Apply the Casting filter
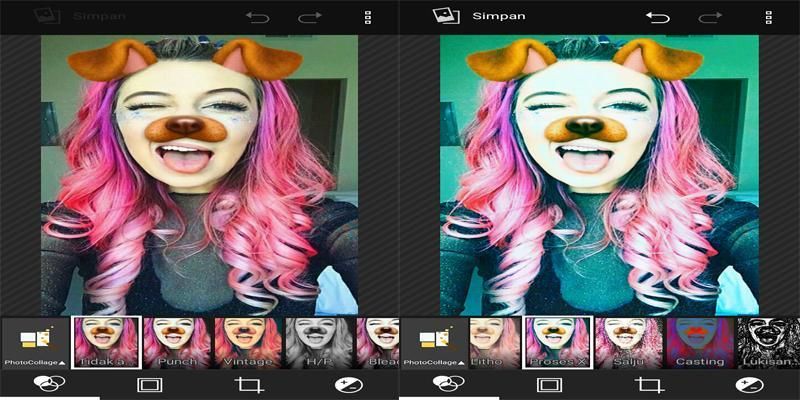This screenshot has width=800, height=400. 700,343
